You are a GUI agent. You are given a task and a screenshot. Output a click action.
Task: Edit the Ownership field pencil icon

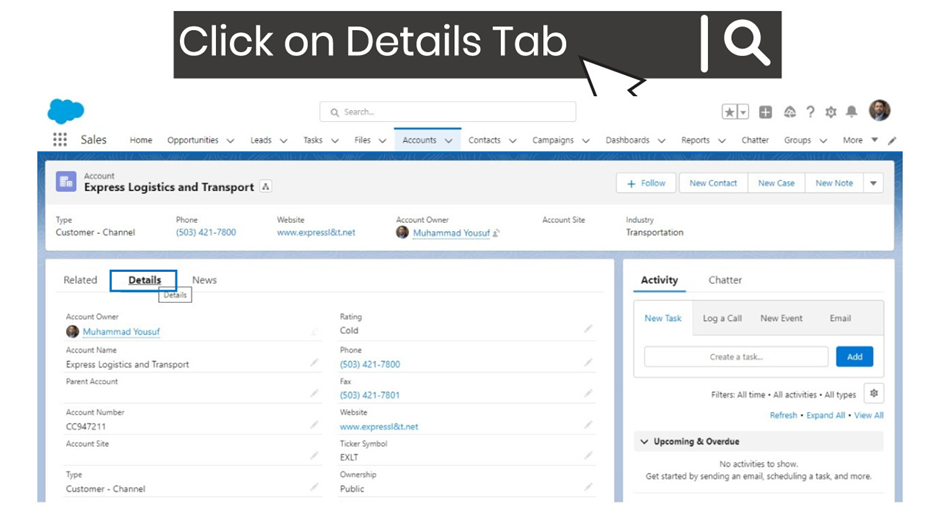coord(588,487)
